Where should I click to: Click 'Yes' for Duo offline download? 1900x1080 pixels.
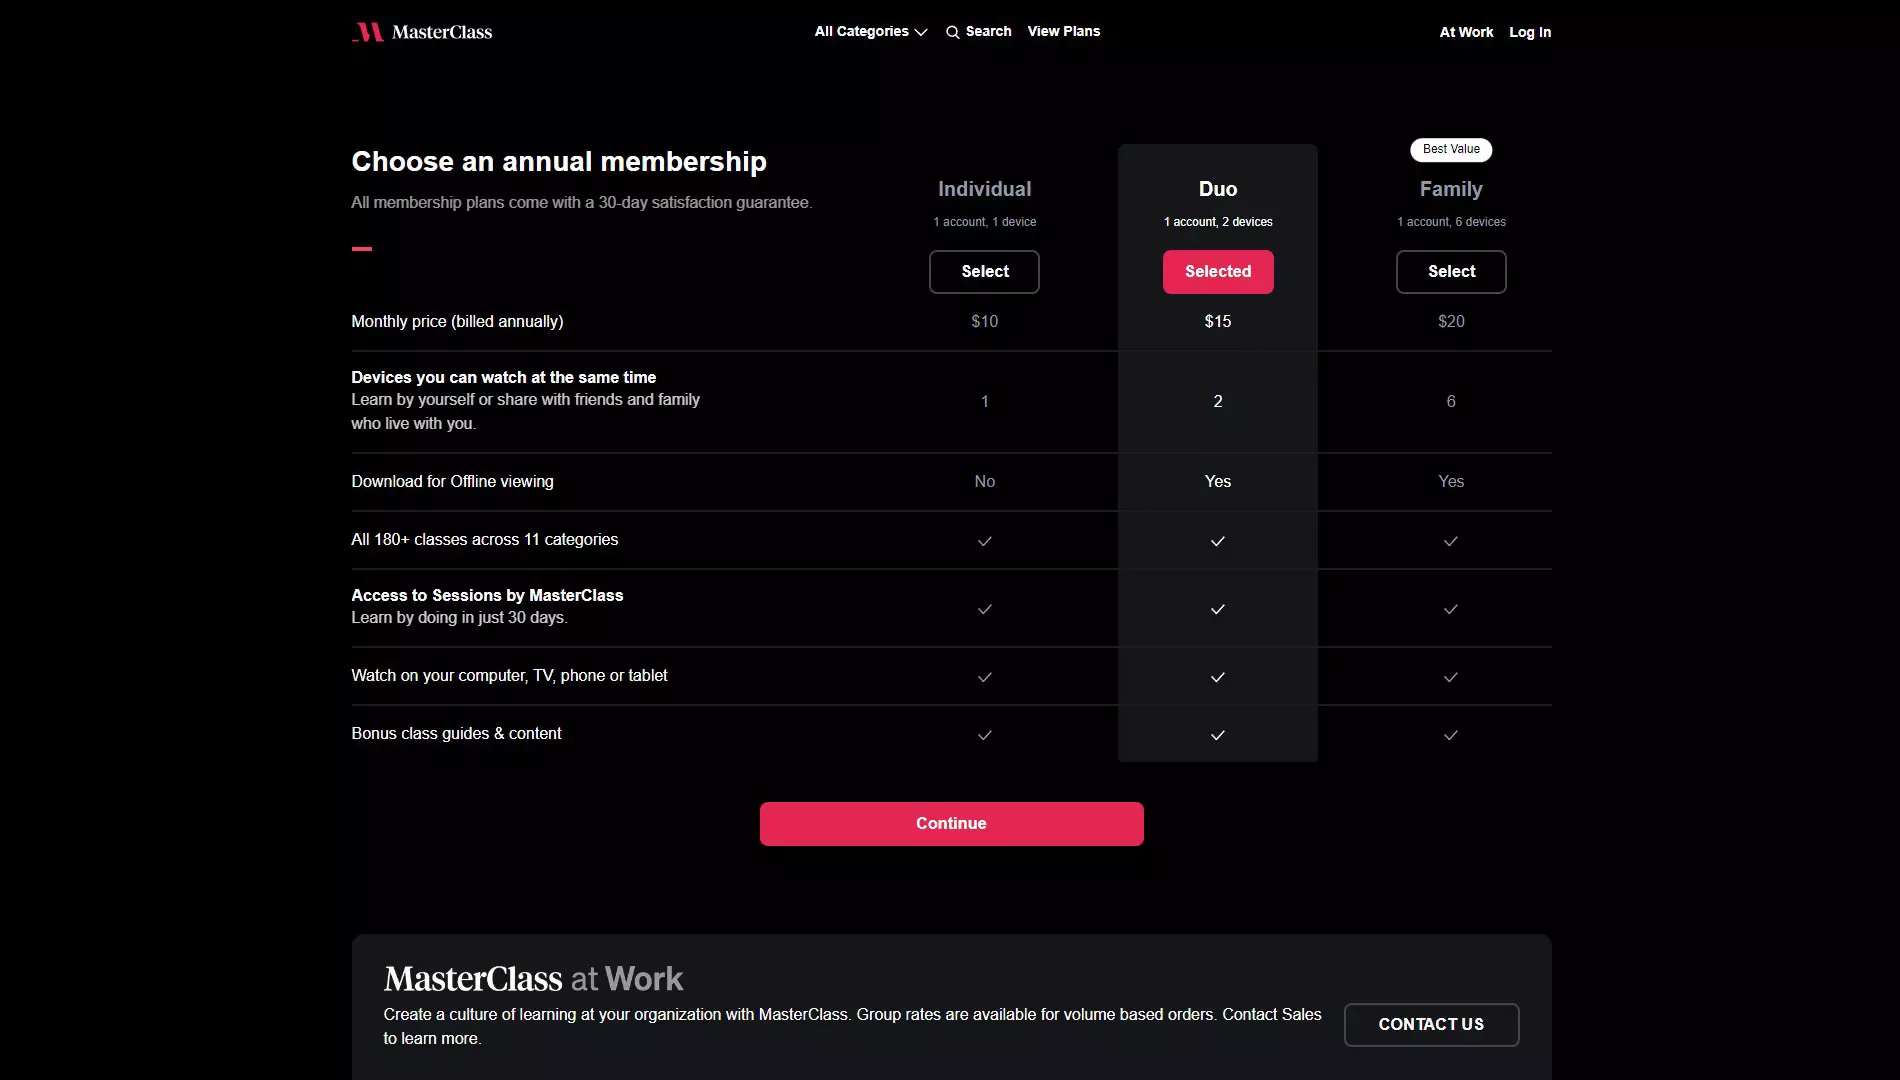1218,481
